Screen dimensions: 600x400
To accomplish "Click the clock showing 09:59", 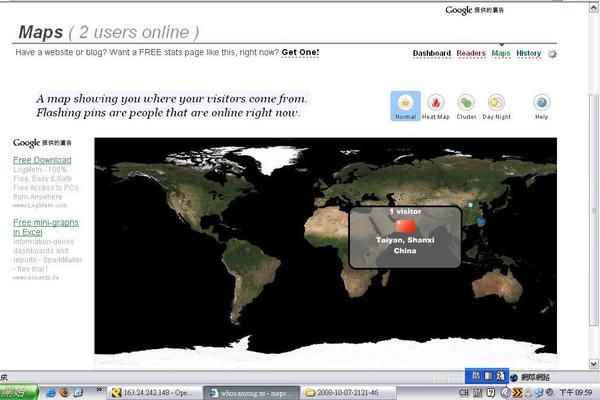I will [x=576, y=393].
